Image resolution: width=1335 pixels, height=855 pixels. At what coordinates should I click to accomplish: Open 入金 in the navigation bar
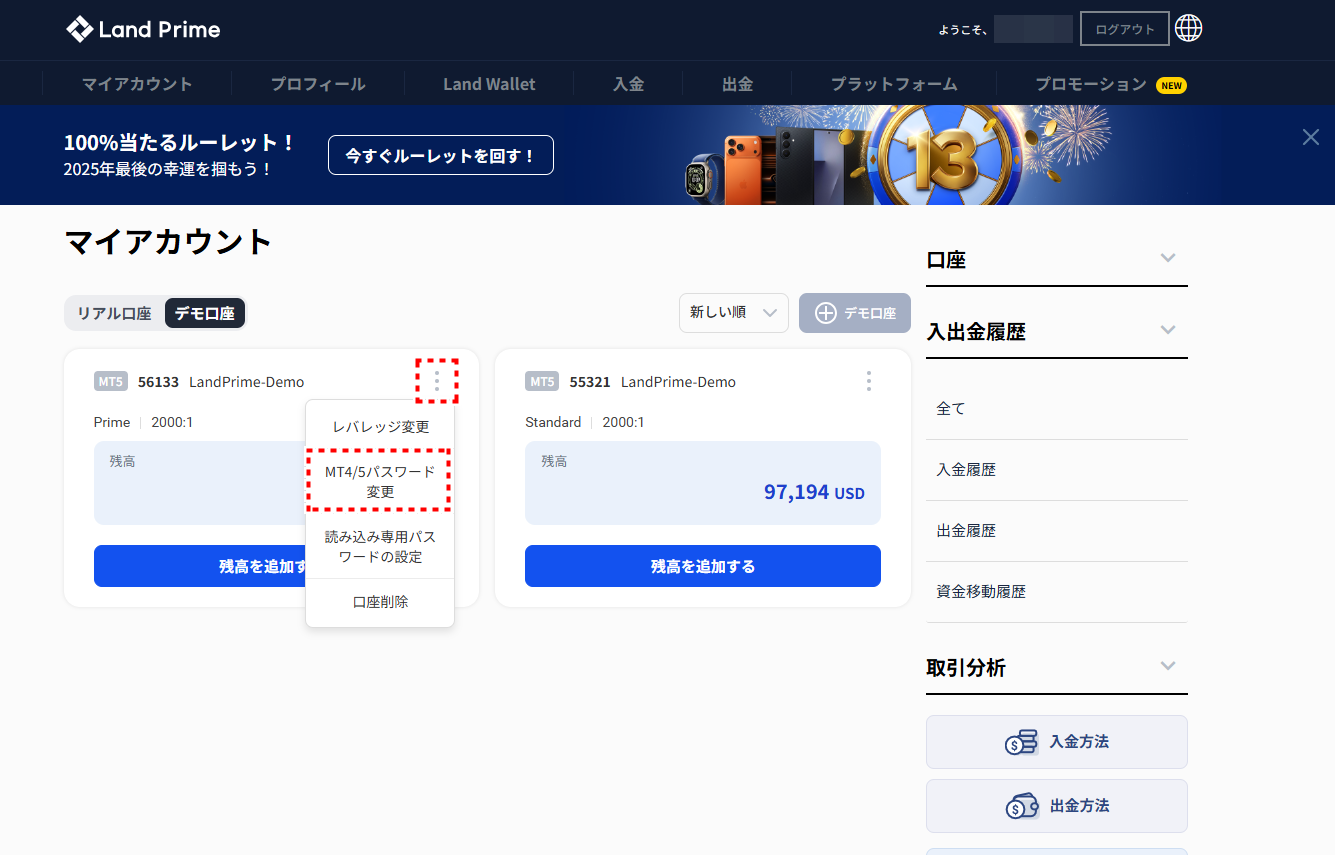[629, 84]
